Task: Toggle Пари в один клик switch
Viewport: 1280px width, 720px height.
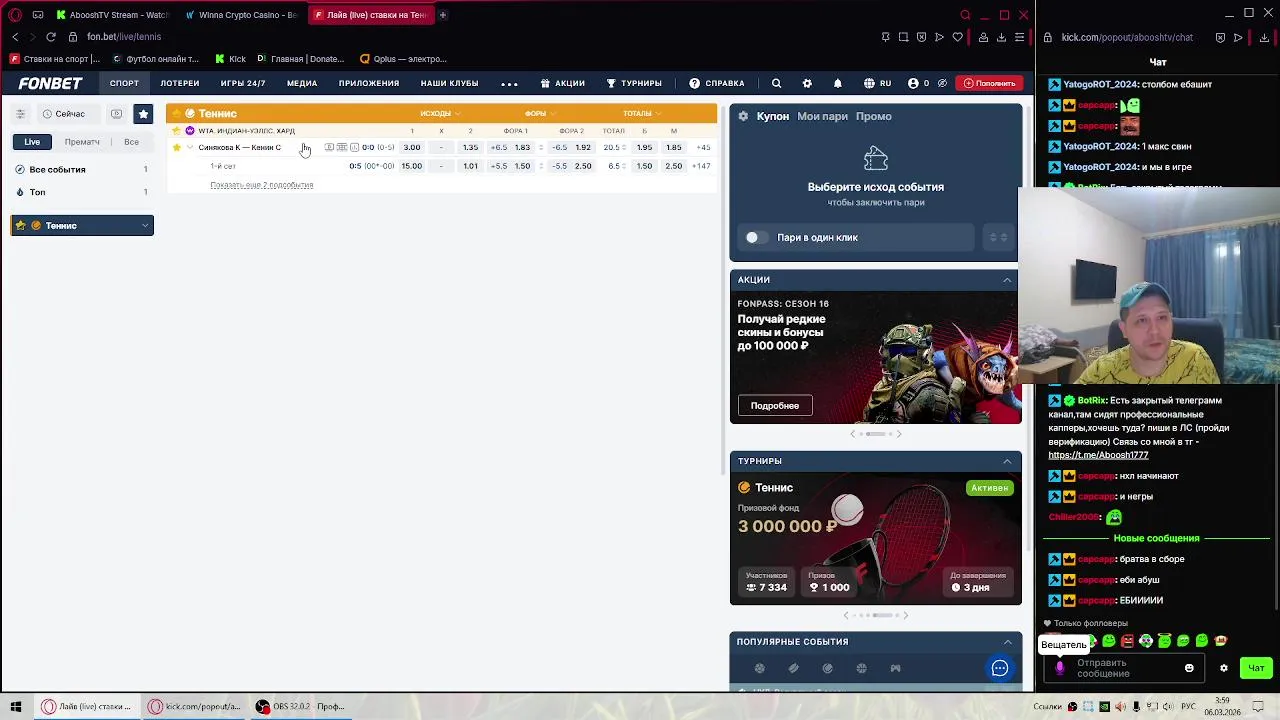Action: pyautogui.click(x=757, y=237)
